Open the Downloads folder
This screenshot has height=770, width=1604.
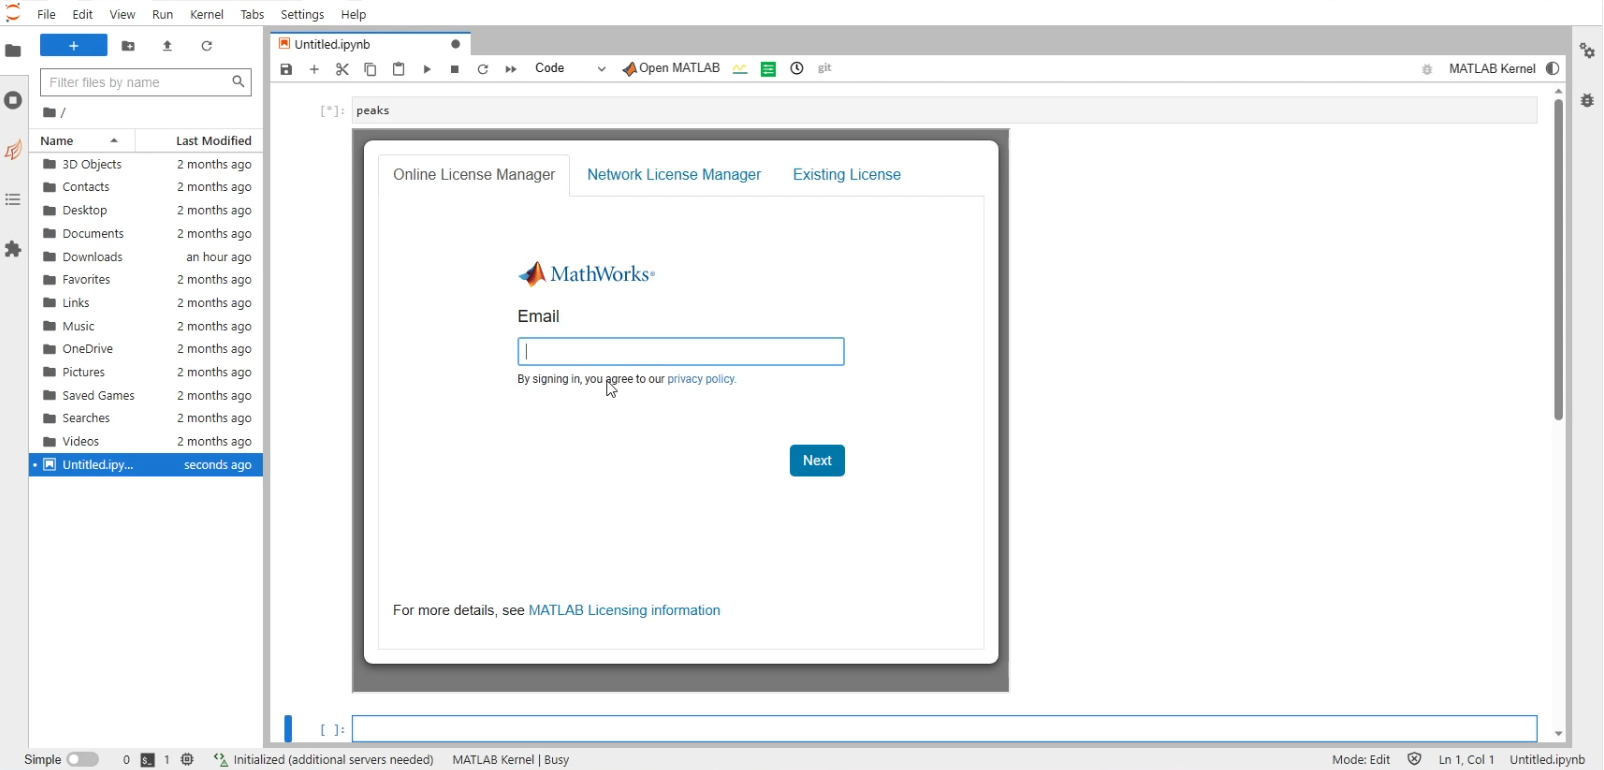coord(146,257)
